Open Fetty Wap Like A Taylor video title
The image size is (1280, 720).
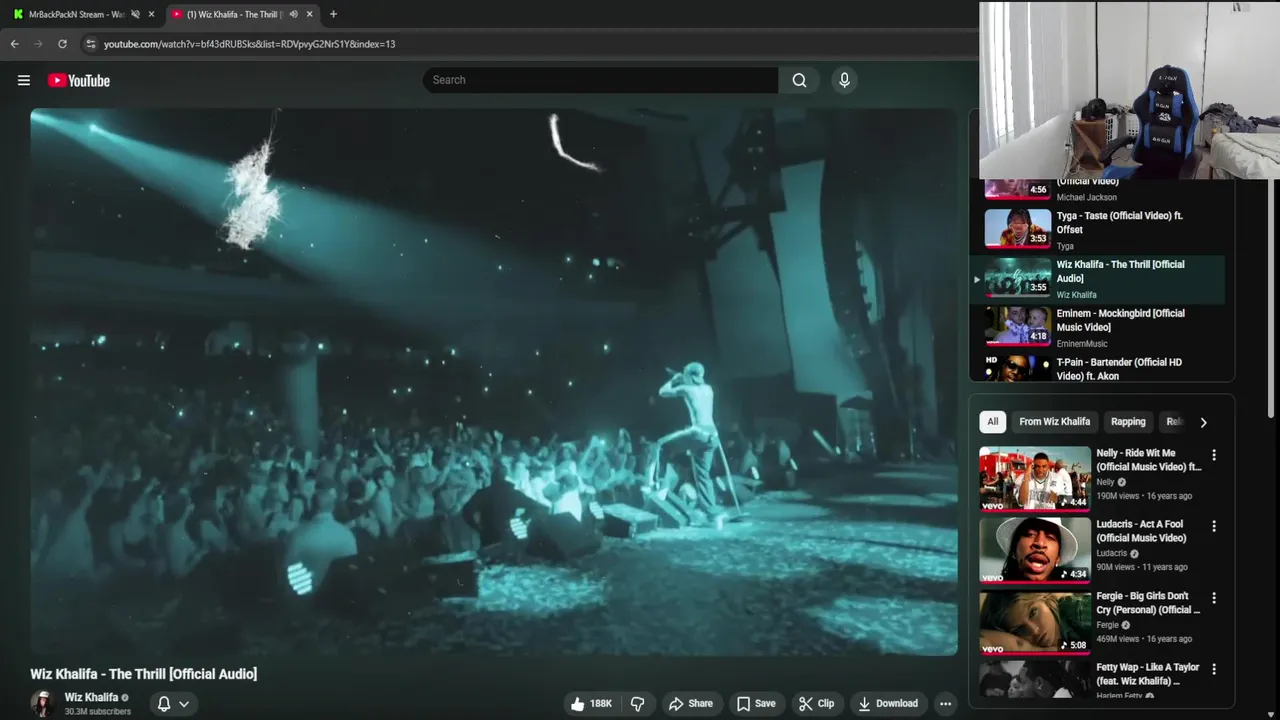click(x=1147, y=674)
